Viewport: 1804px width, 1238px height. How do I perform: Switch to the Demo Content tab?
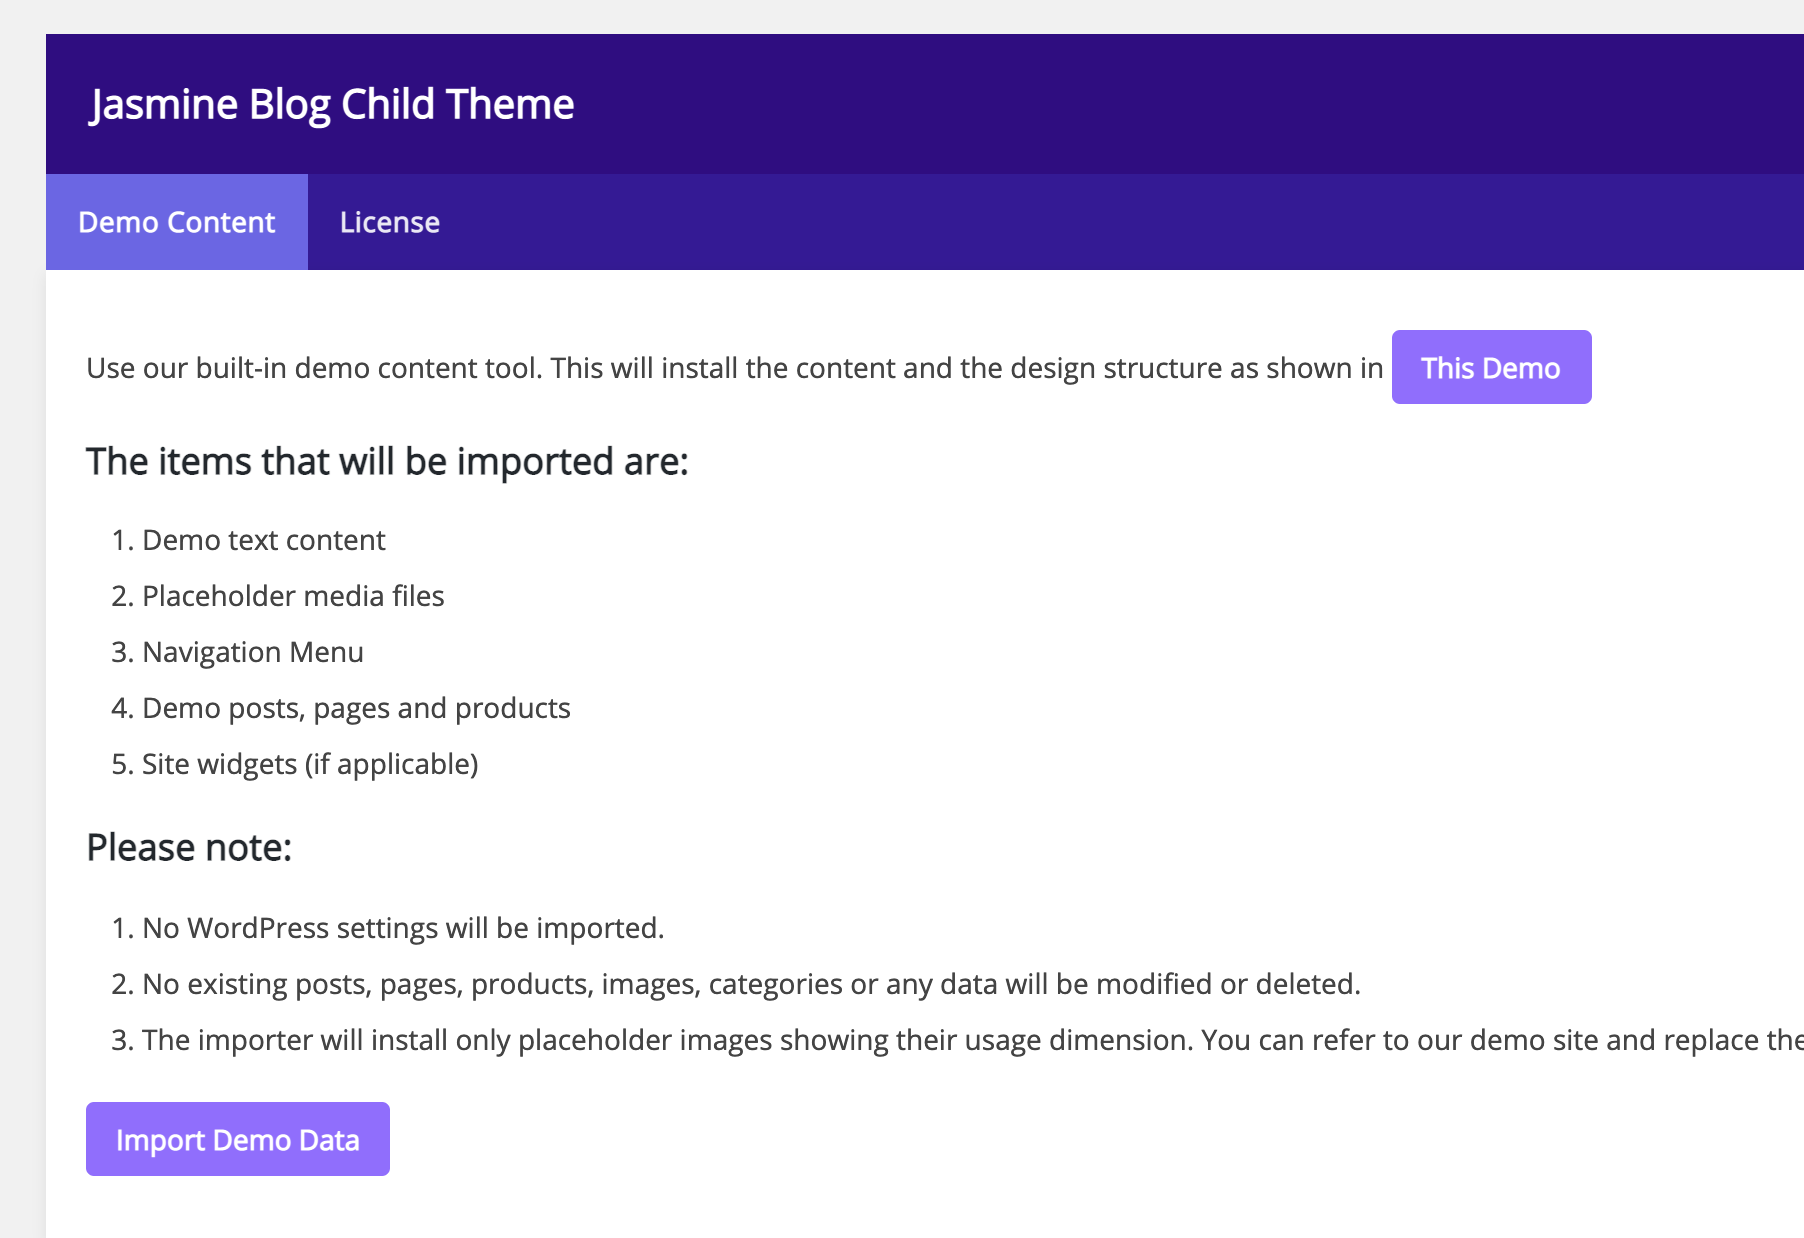point(177,222)
